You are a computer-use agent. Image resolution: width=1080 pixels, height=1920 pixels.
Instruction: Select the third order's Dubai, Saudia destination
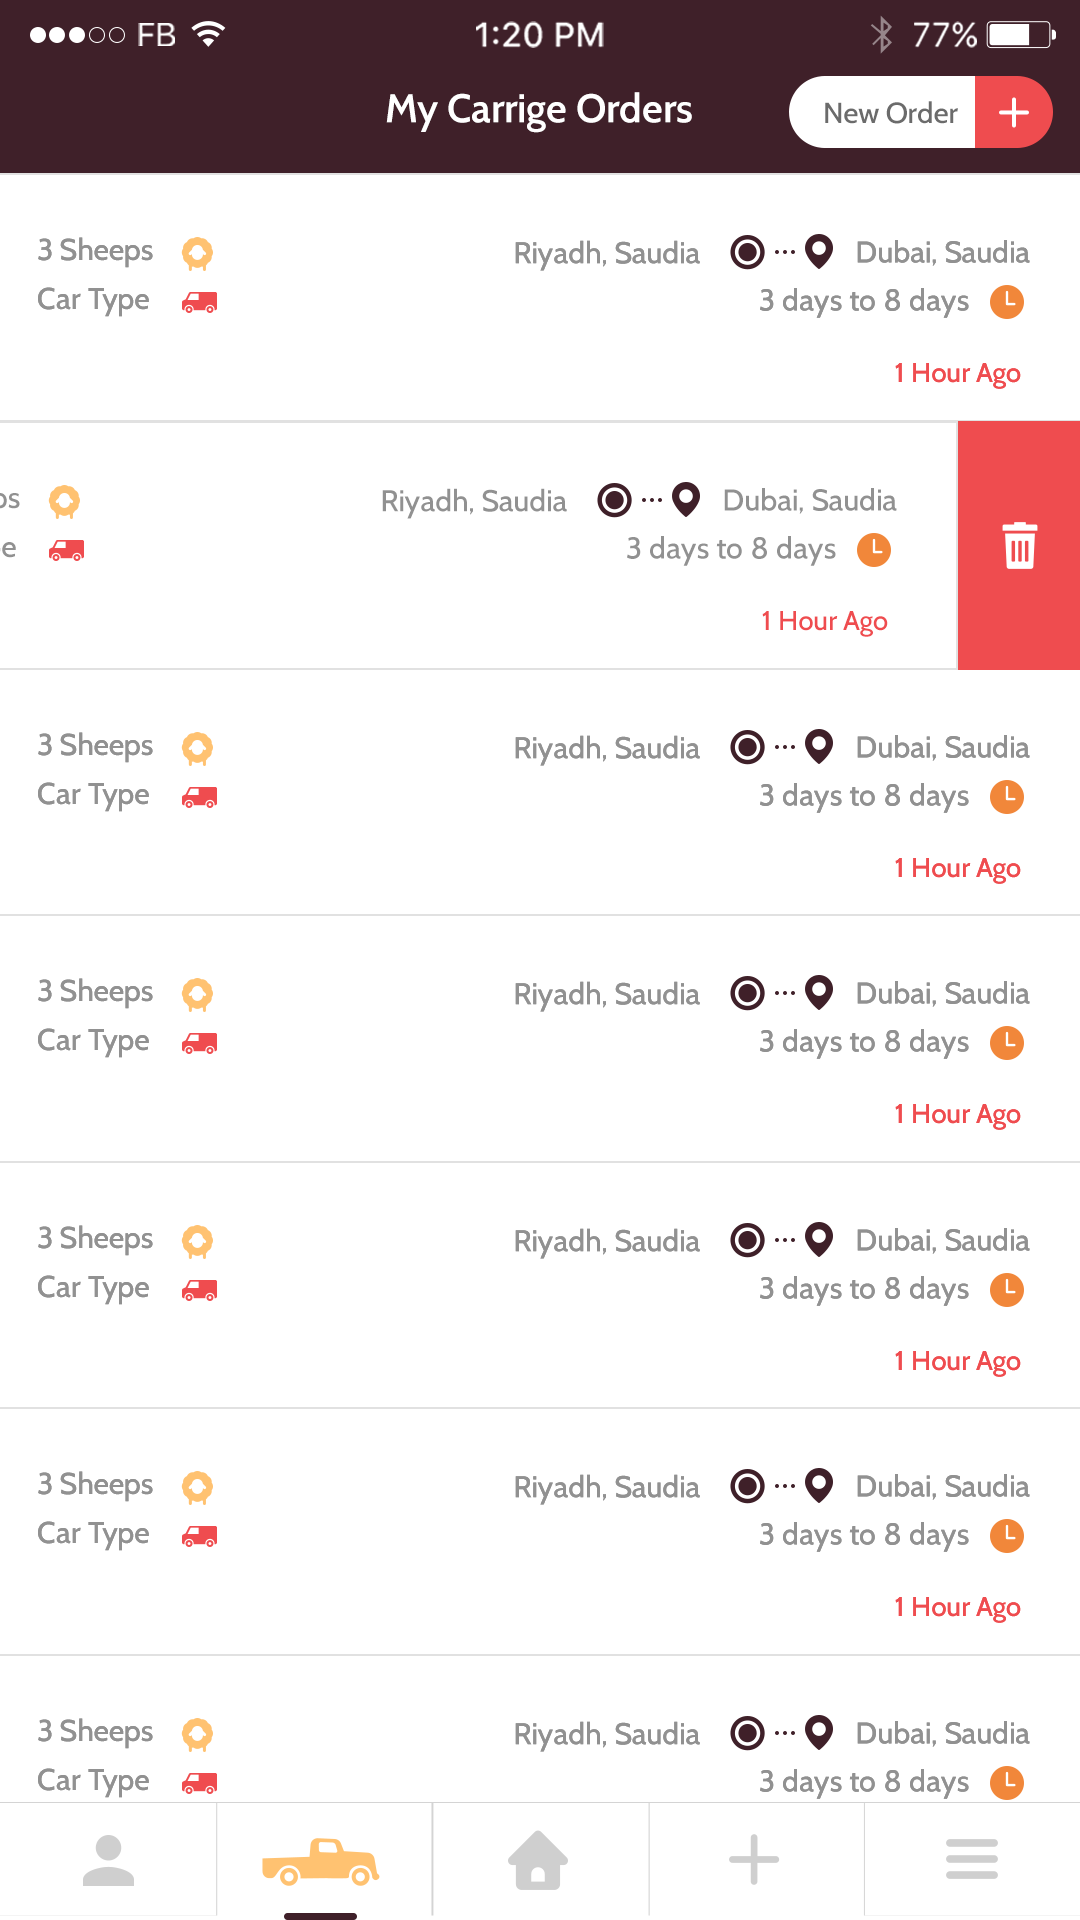tap(942, 748)
